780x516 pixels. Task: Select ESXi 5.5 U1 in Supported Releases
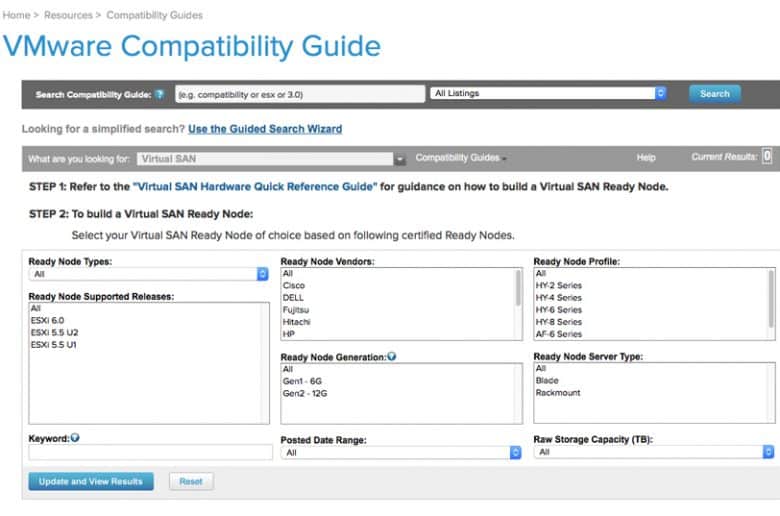click(53, 345)
